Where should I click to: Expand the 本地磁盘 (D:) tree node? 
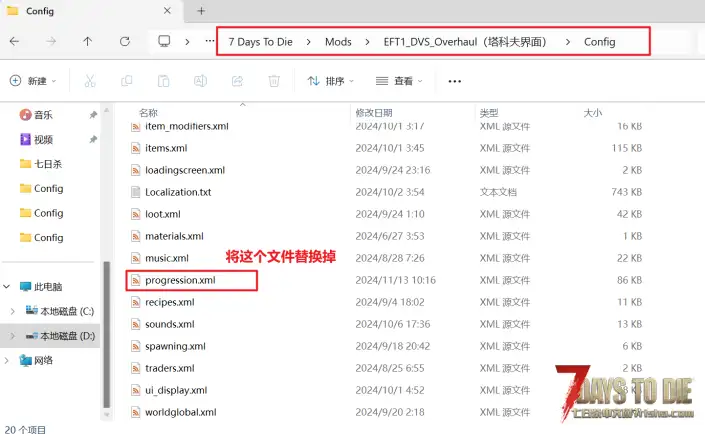coord(12,336)
